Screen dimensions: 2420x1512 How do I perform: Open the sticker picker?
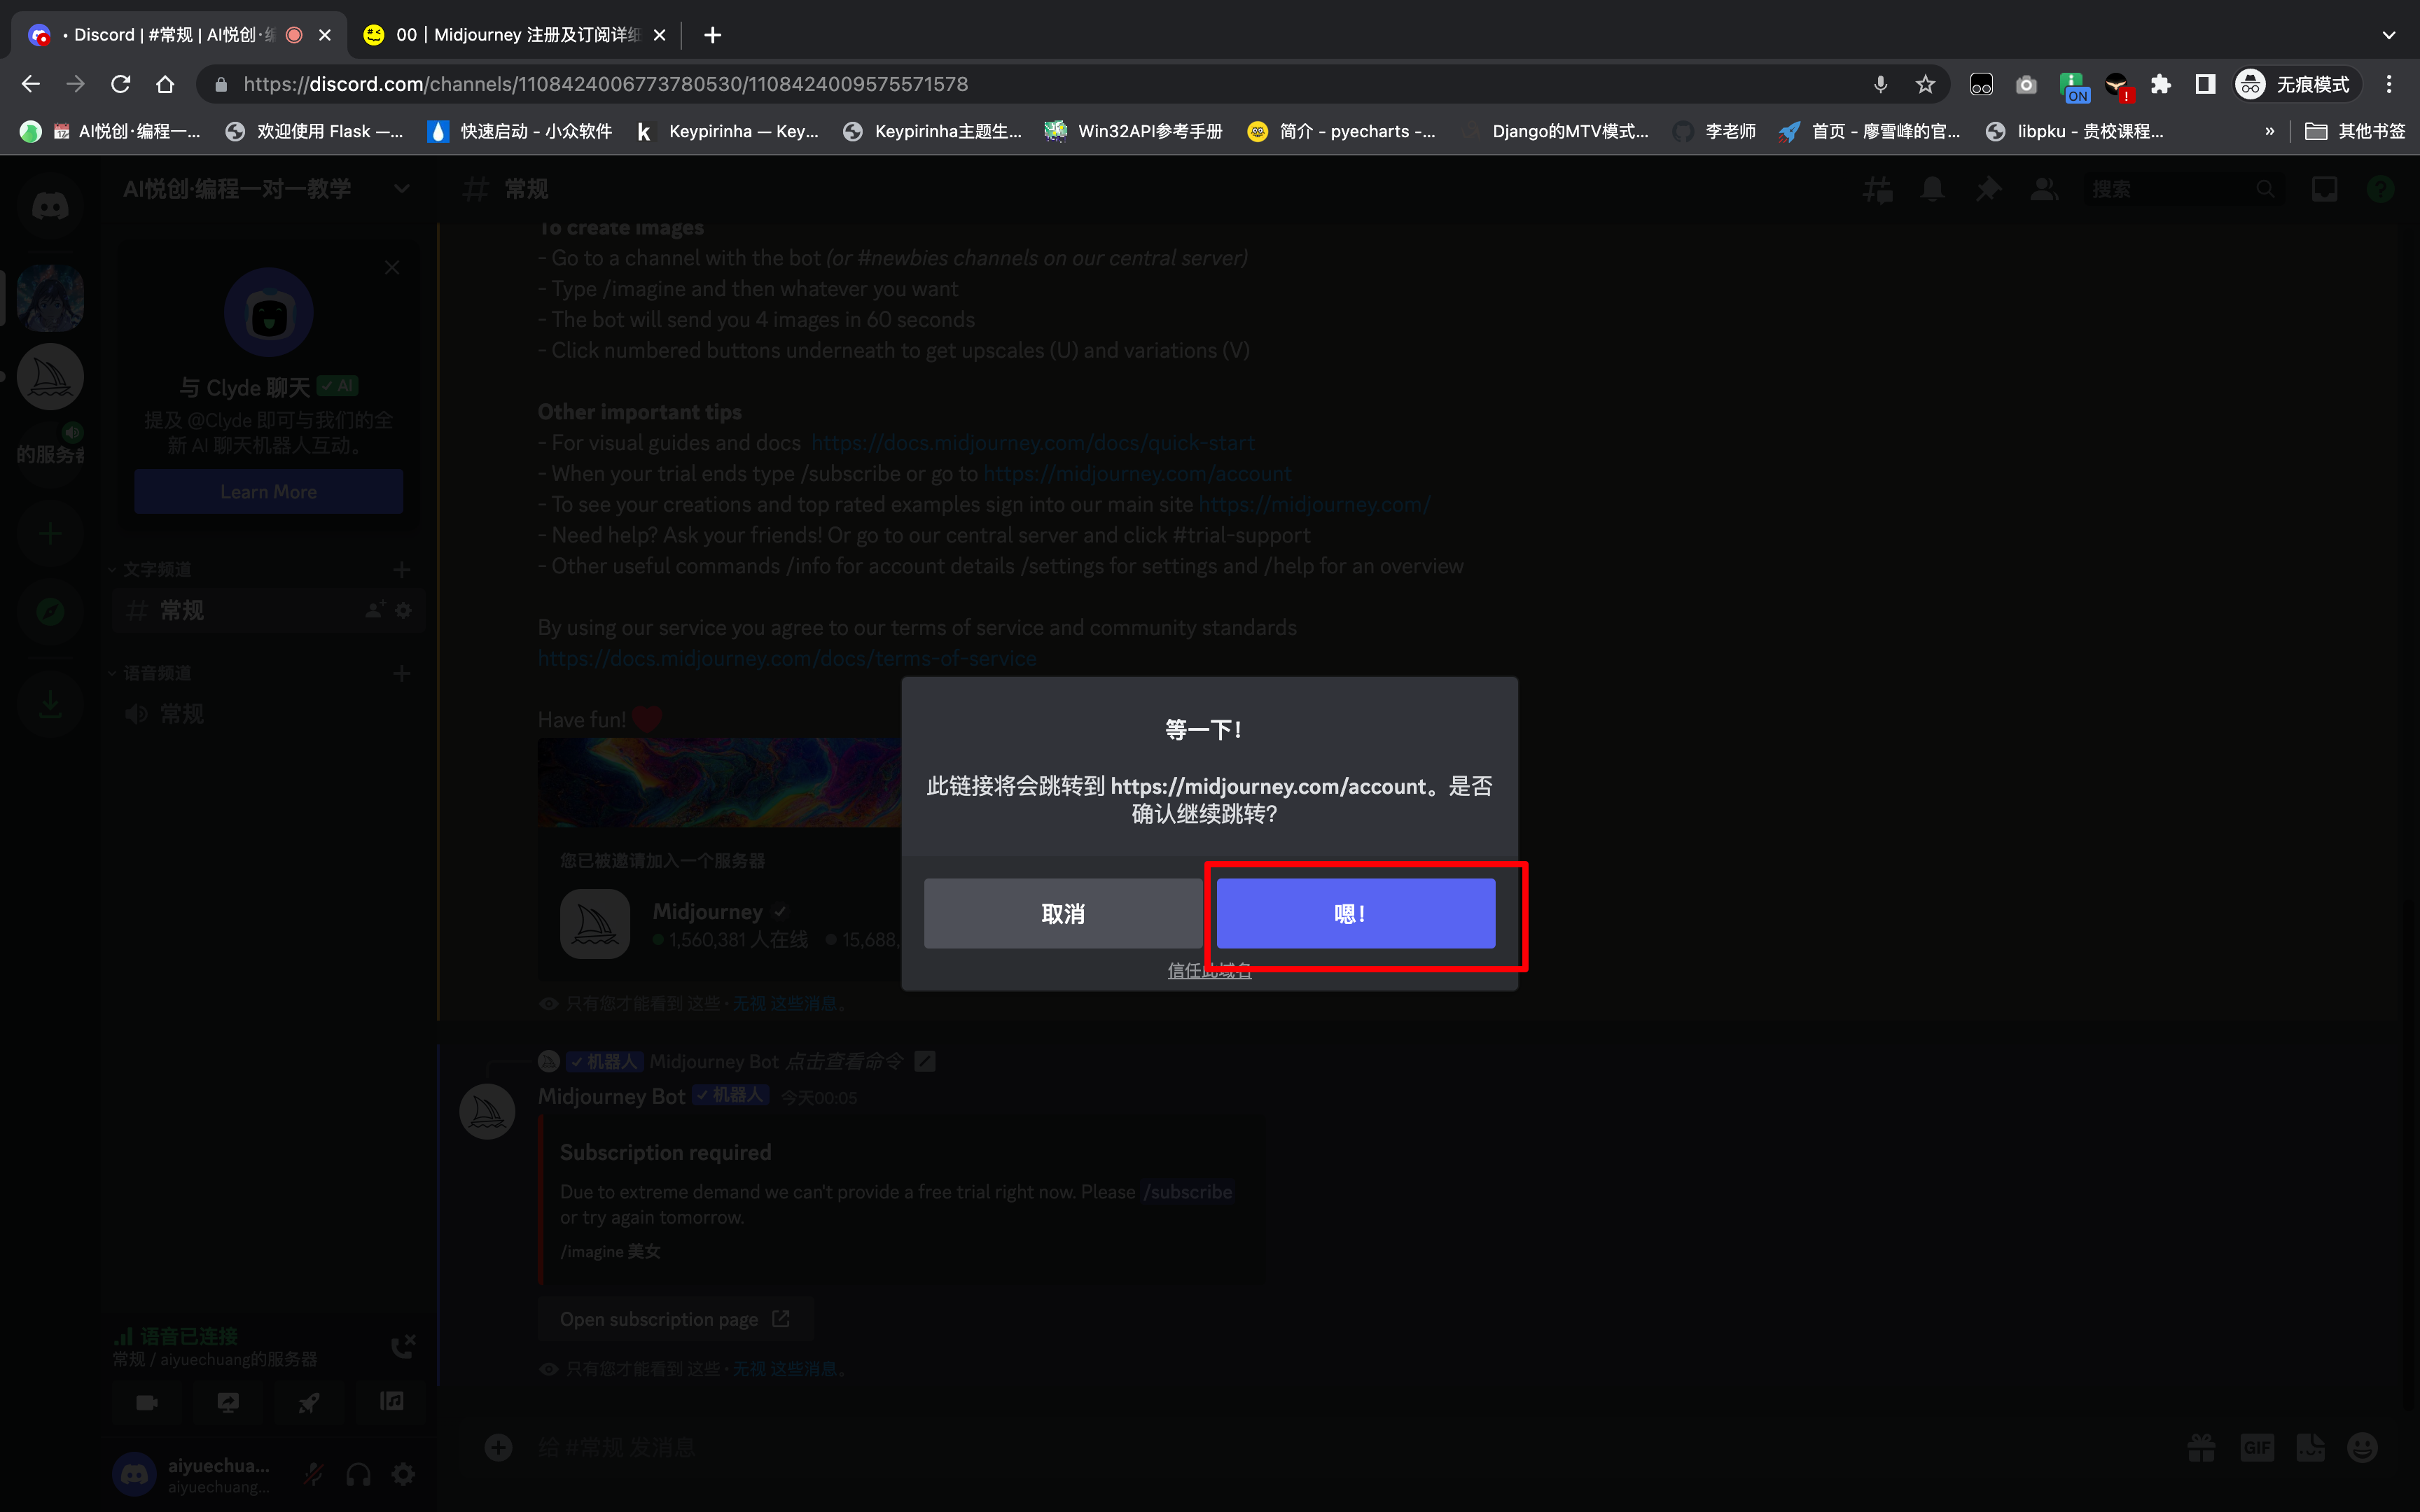[x=2310, y=1447]
